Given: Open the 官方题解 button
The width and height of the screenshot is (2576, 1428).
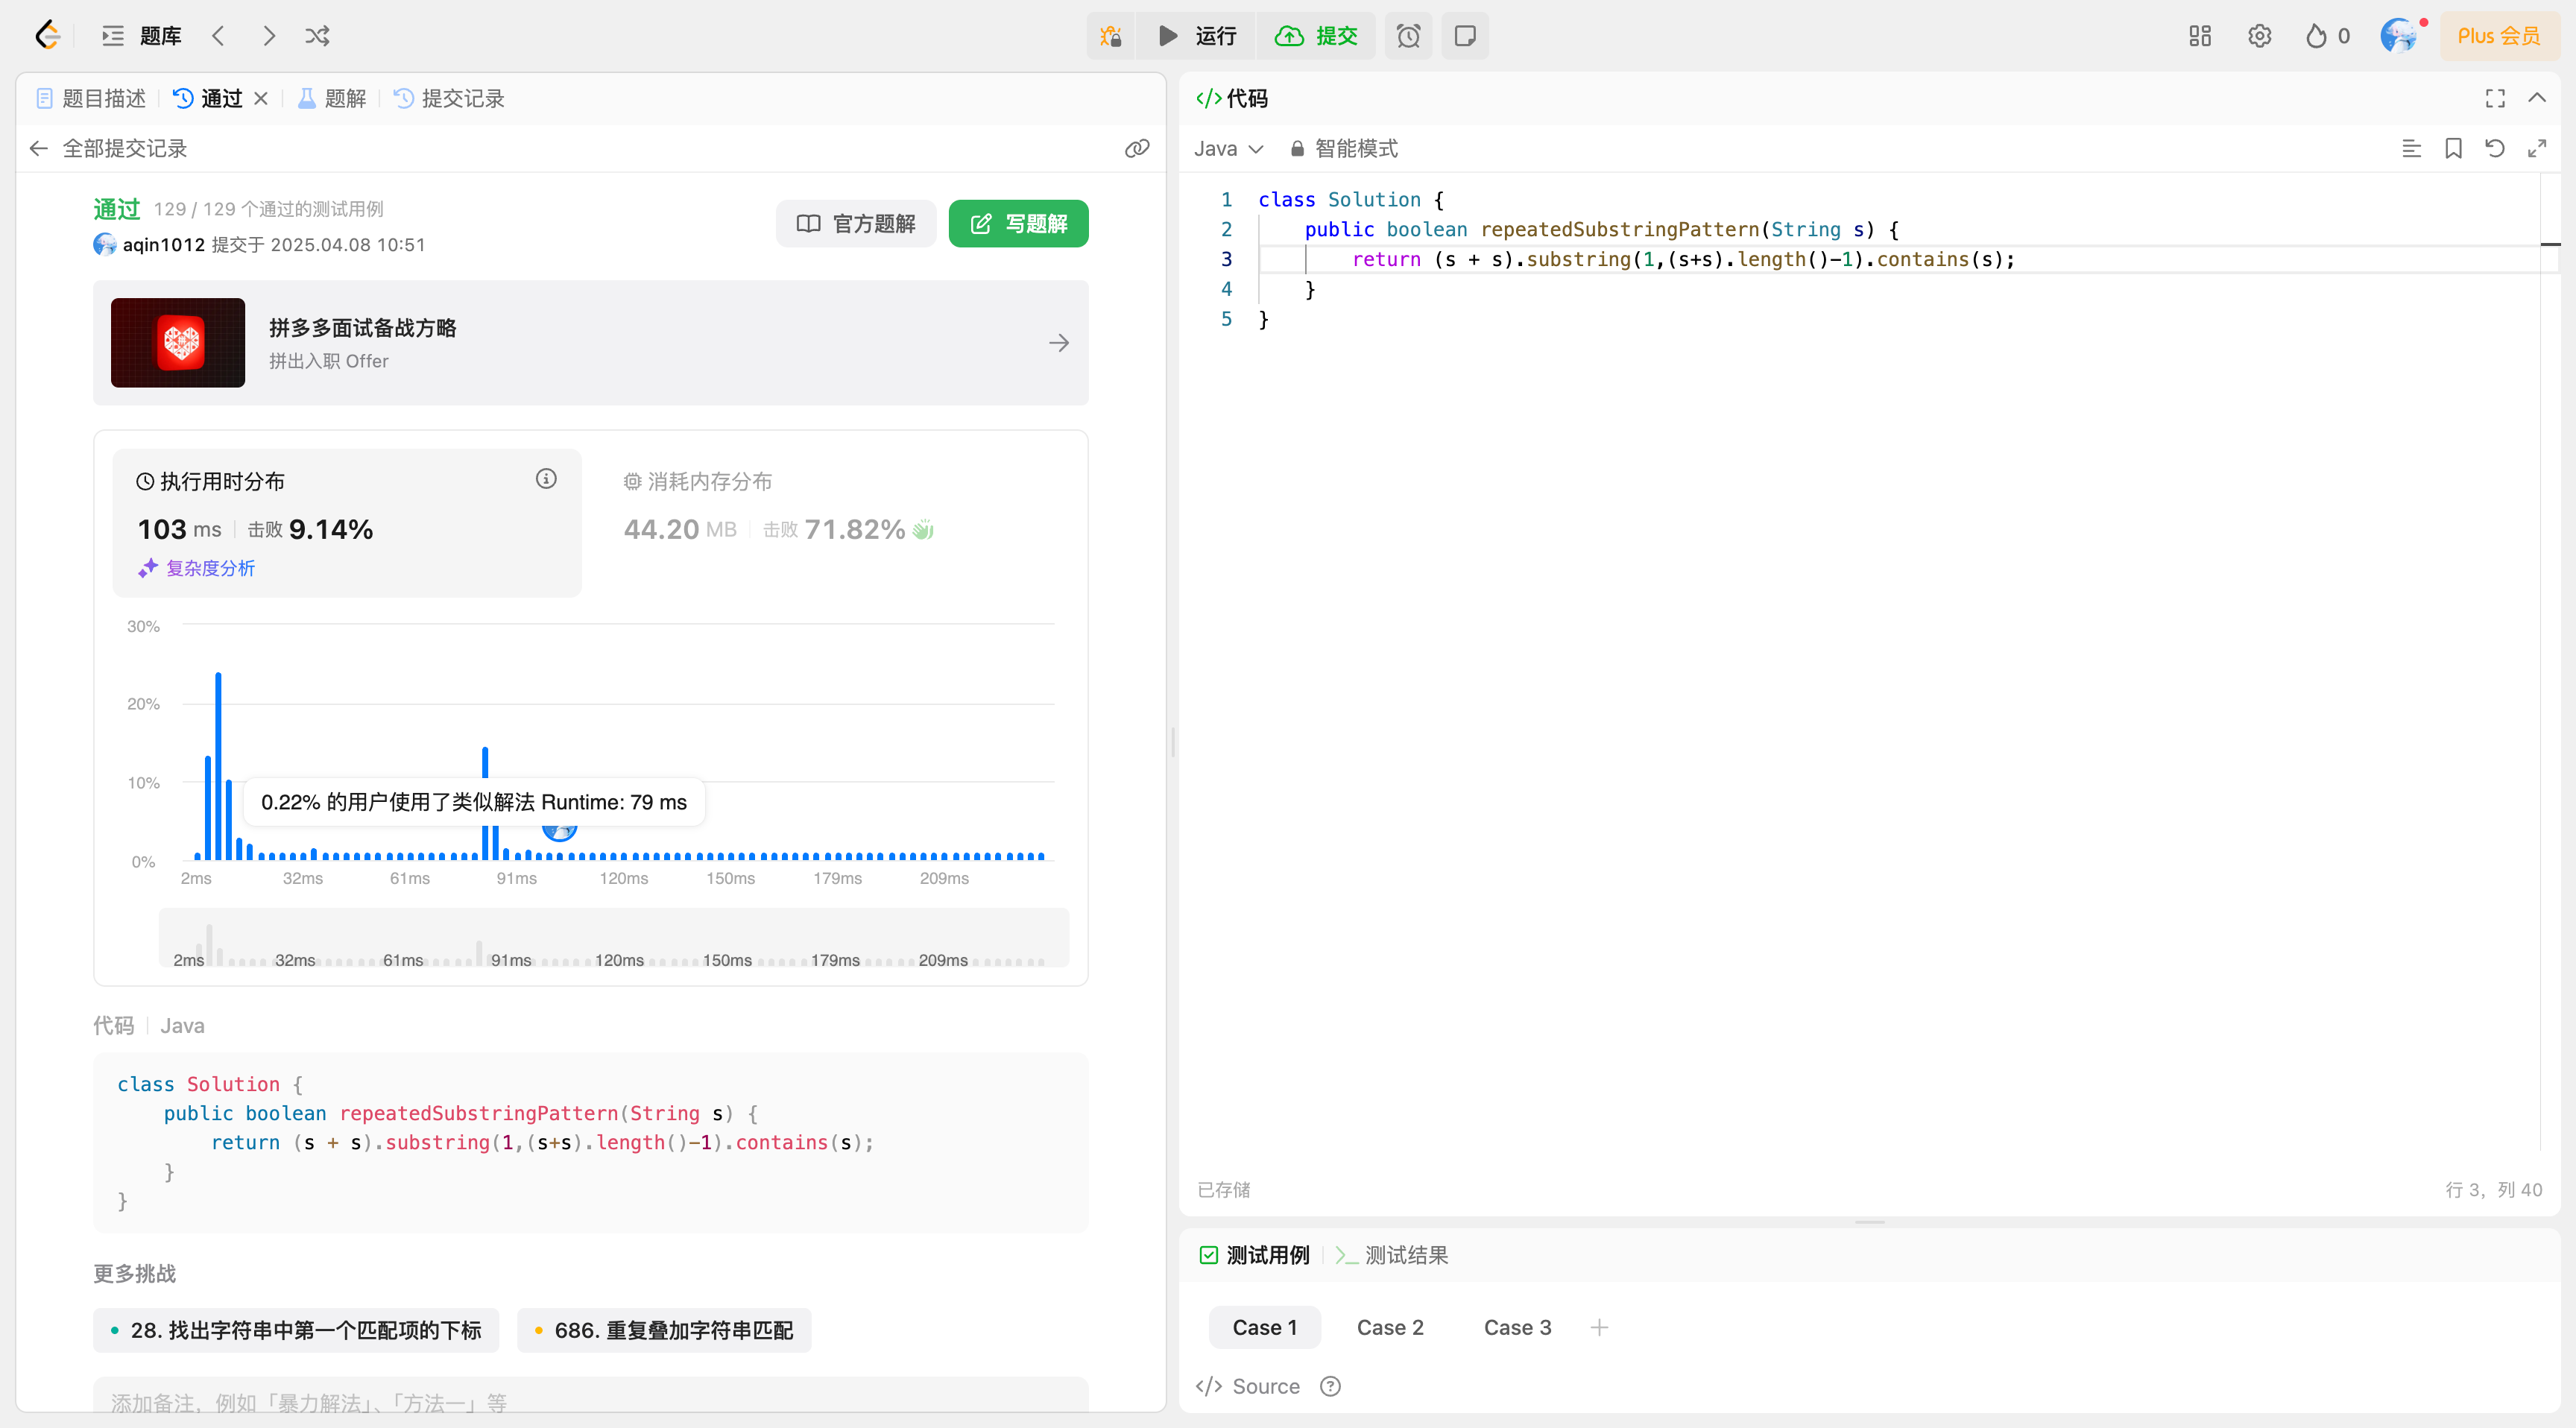Looking at the screenshot, I should 855,223.
